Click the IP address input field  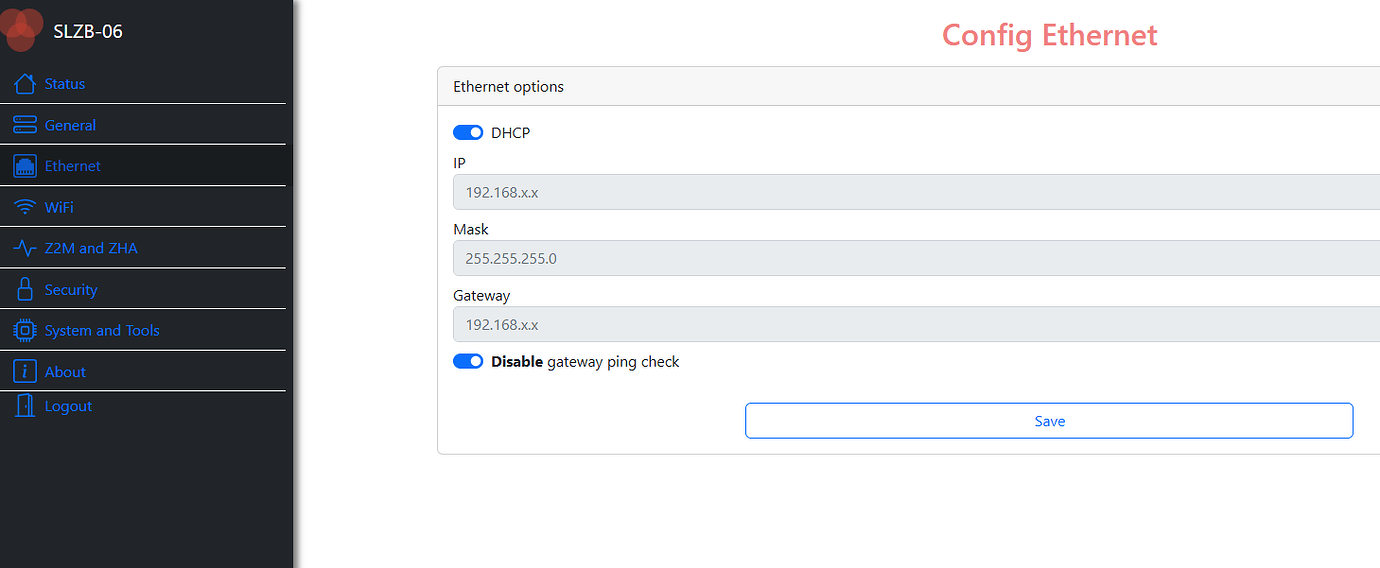click(x=916, y=192)
